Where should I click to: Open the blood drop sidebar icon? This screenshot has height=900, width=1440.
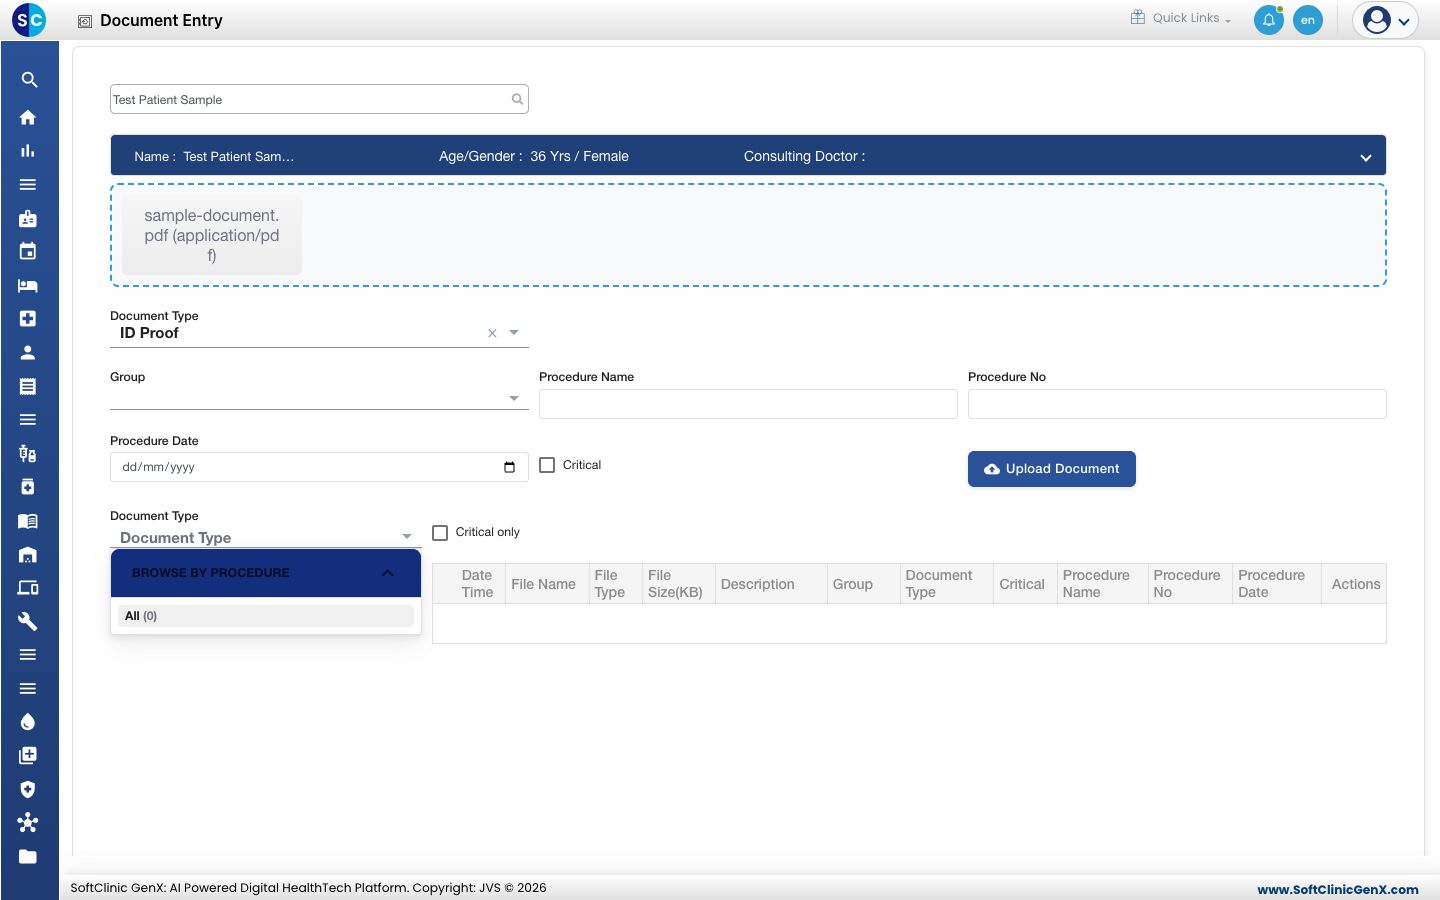tap(28, 722)
